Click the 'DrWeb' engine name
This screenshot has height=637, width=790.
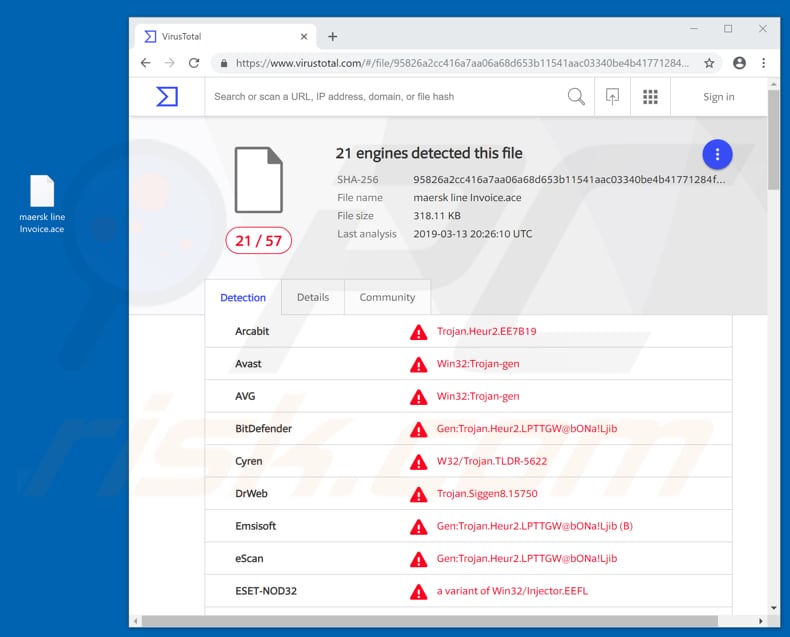(x=251, y=493)
